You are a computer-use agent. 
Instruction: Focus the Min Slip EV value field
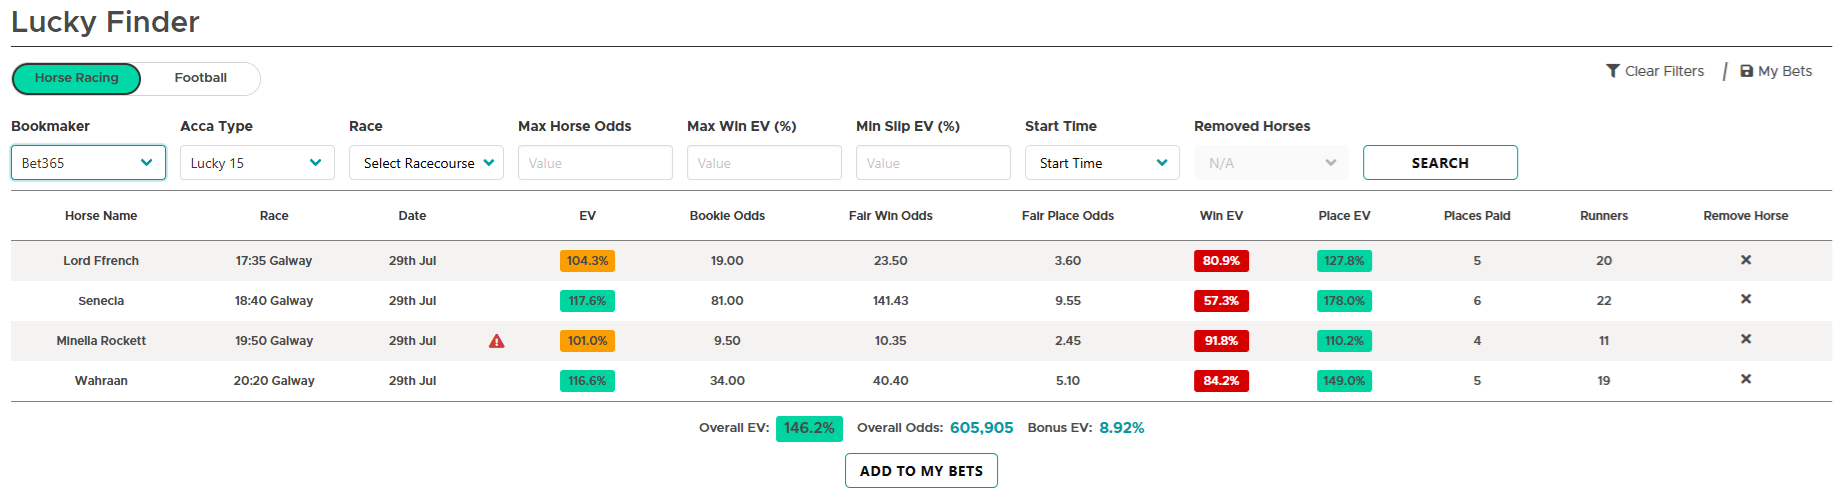click(x=933, y=163)
